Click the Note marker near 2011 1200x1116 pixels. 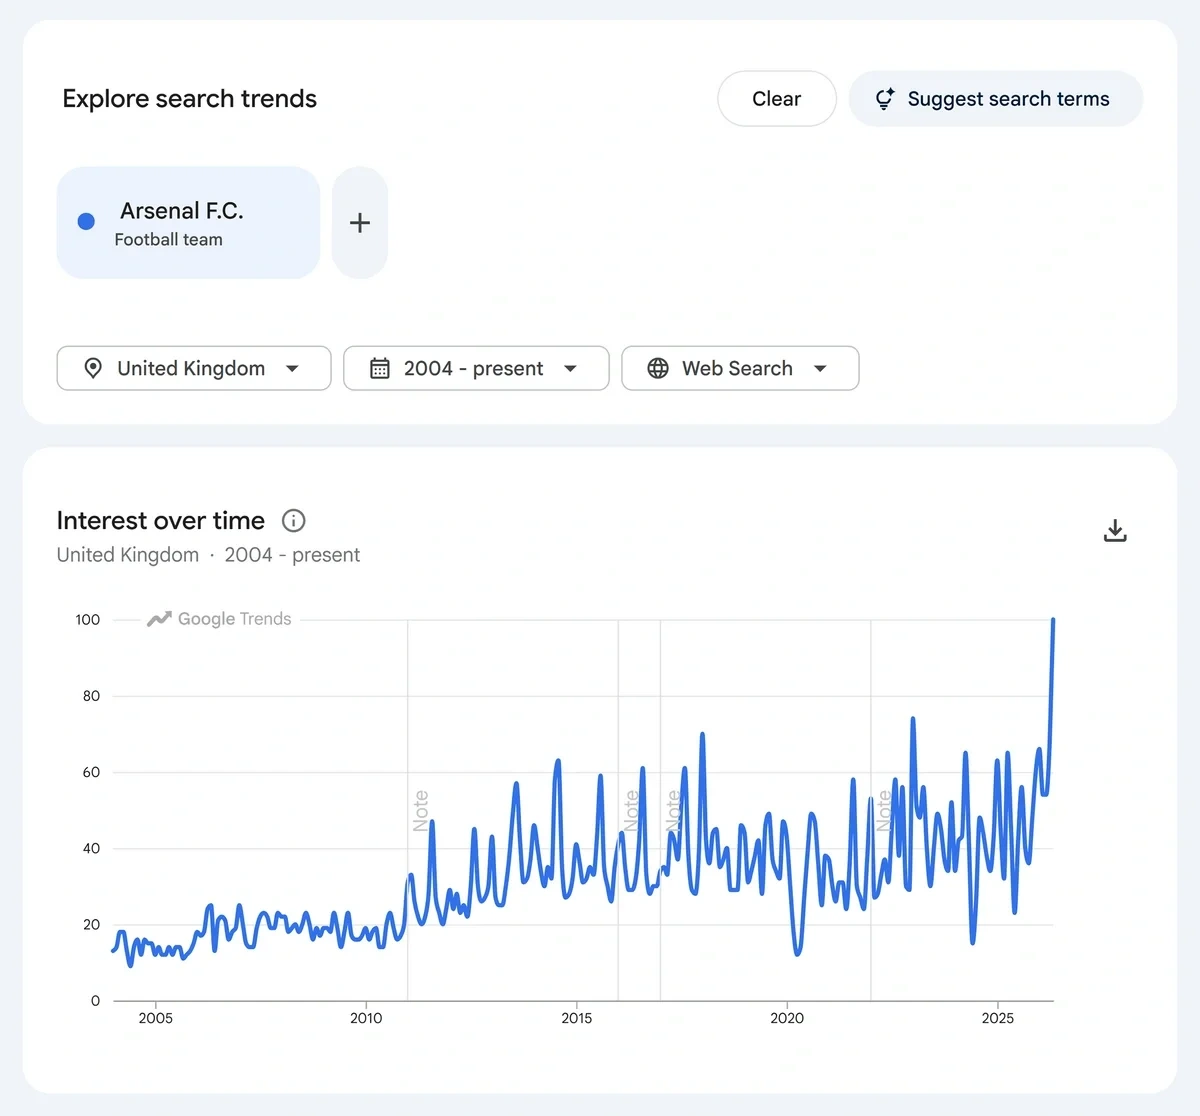(x=421, y=811)
